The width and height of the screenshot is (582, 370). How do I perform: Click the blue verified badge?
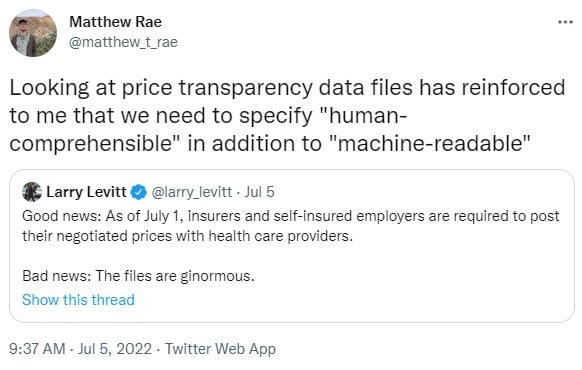(x=138, y=192)
